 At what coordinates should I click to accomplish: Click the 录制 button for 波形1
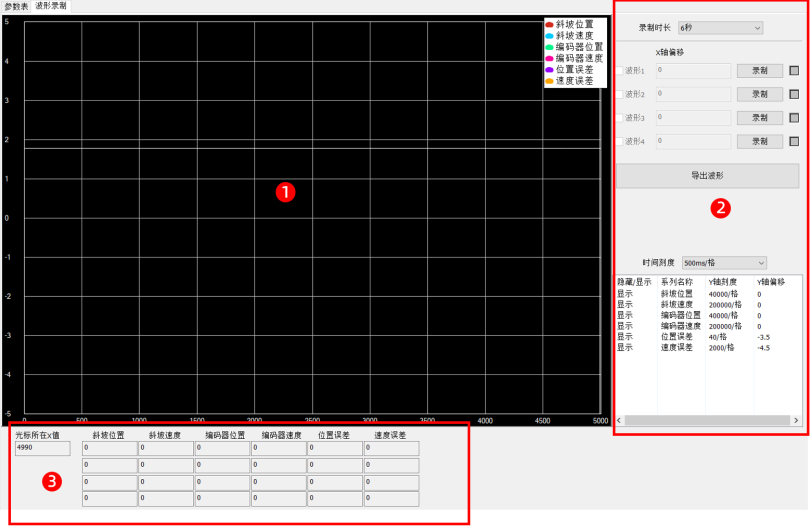coord(760,70)
